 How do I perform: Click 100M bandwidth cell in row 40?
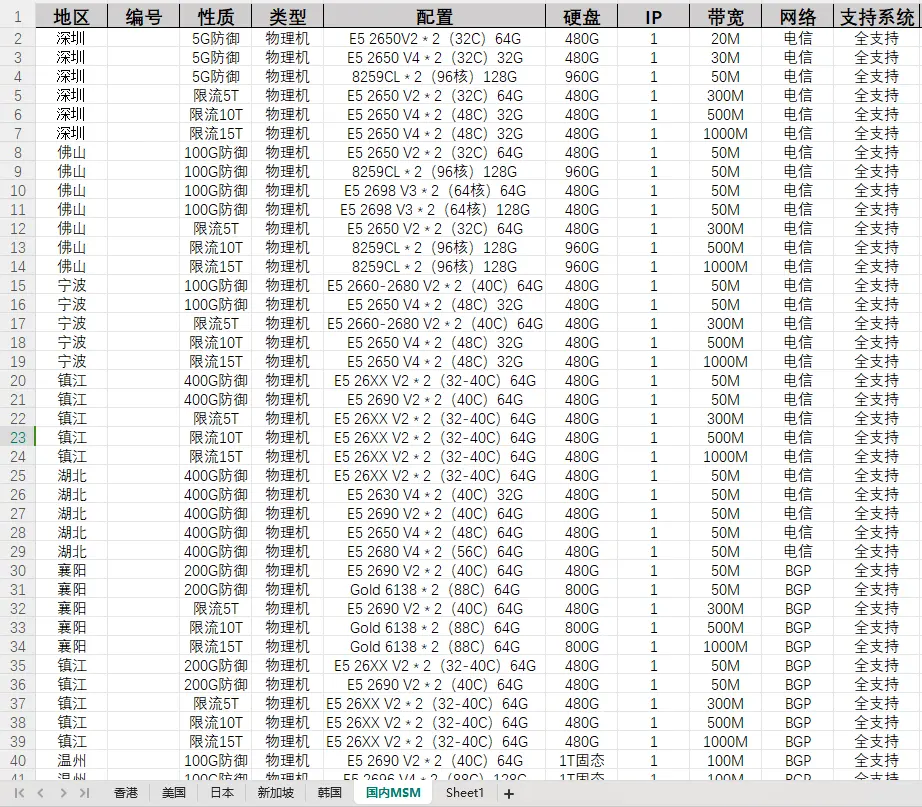pos(725,761)
